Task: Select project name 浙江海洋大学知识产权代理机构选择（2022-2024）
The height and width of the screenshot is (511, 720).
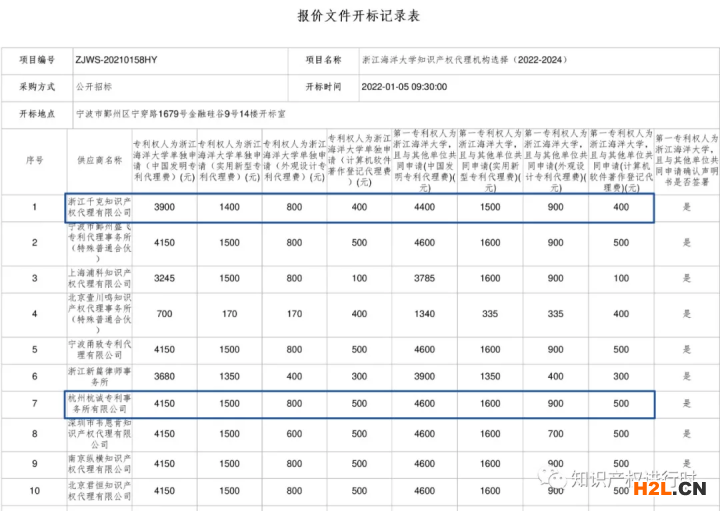Action: click(465, 60)
